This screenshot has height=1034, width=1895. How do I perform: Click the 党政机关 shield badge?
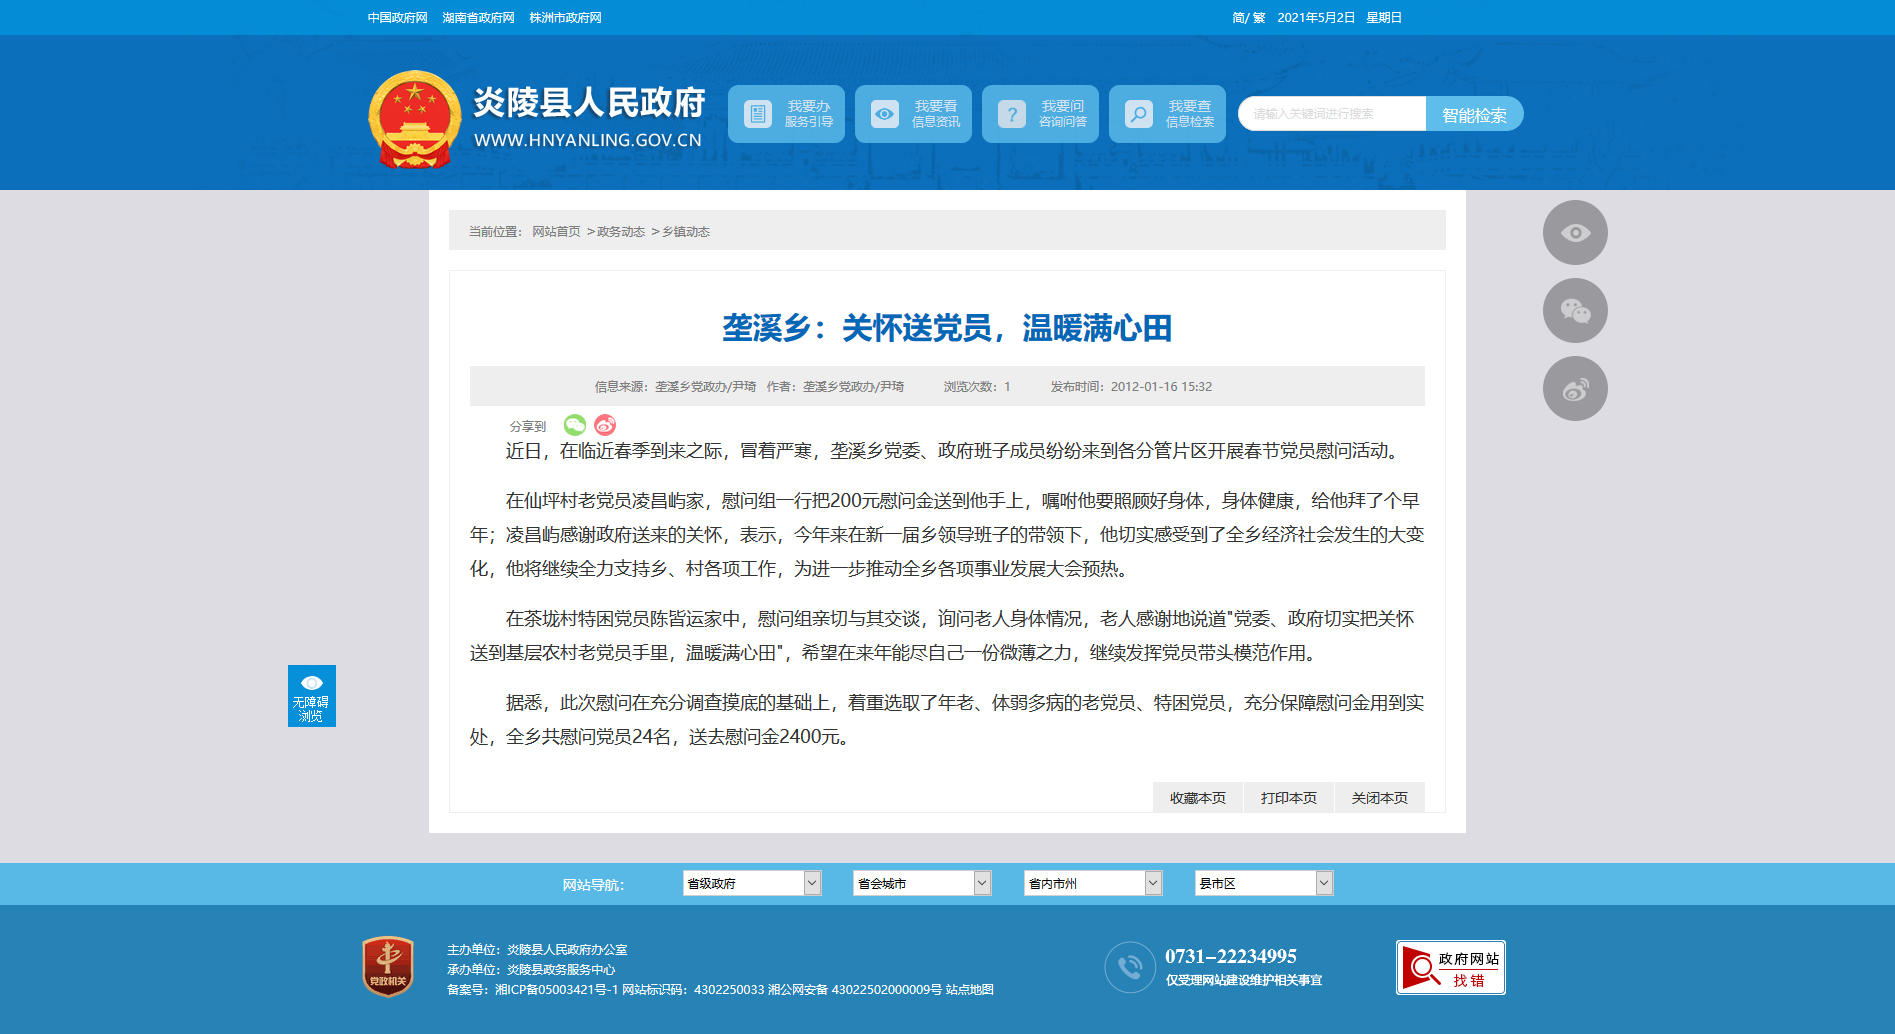[x=388, y=966]
